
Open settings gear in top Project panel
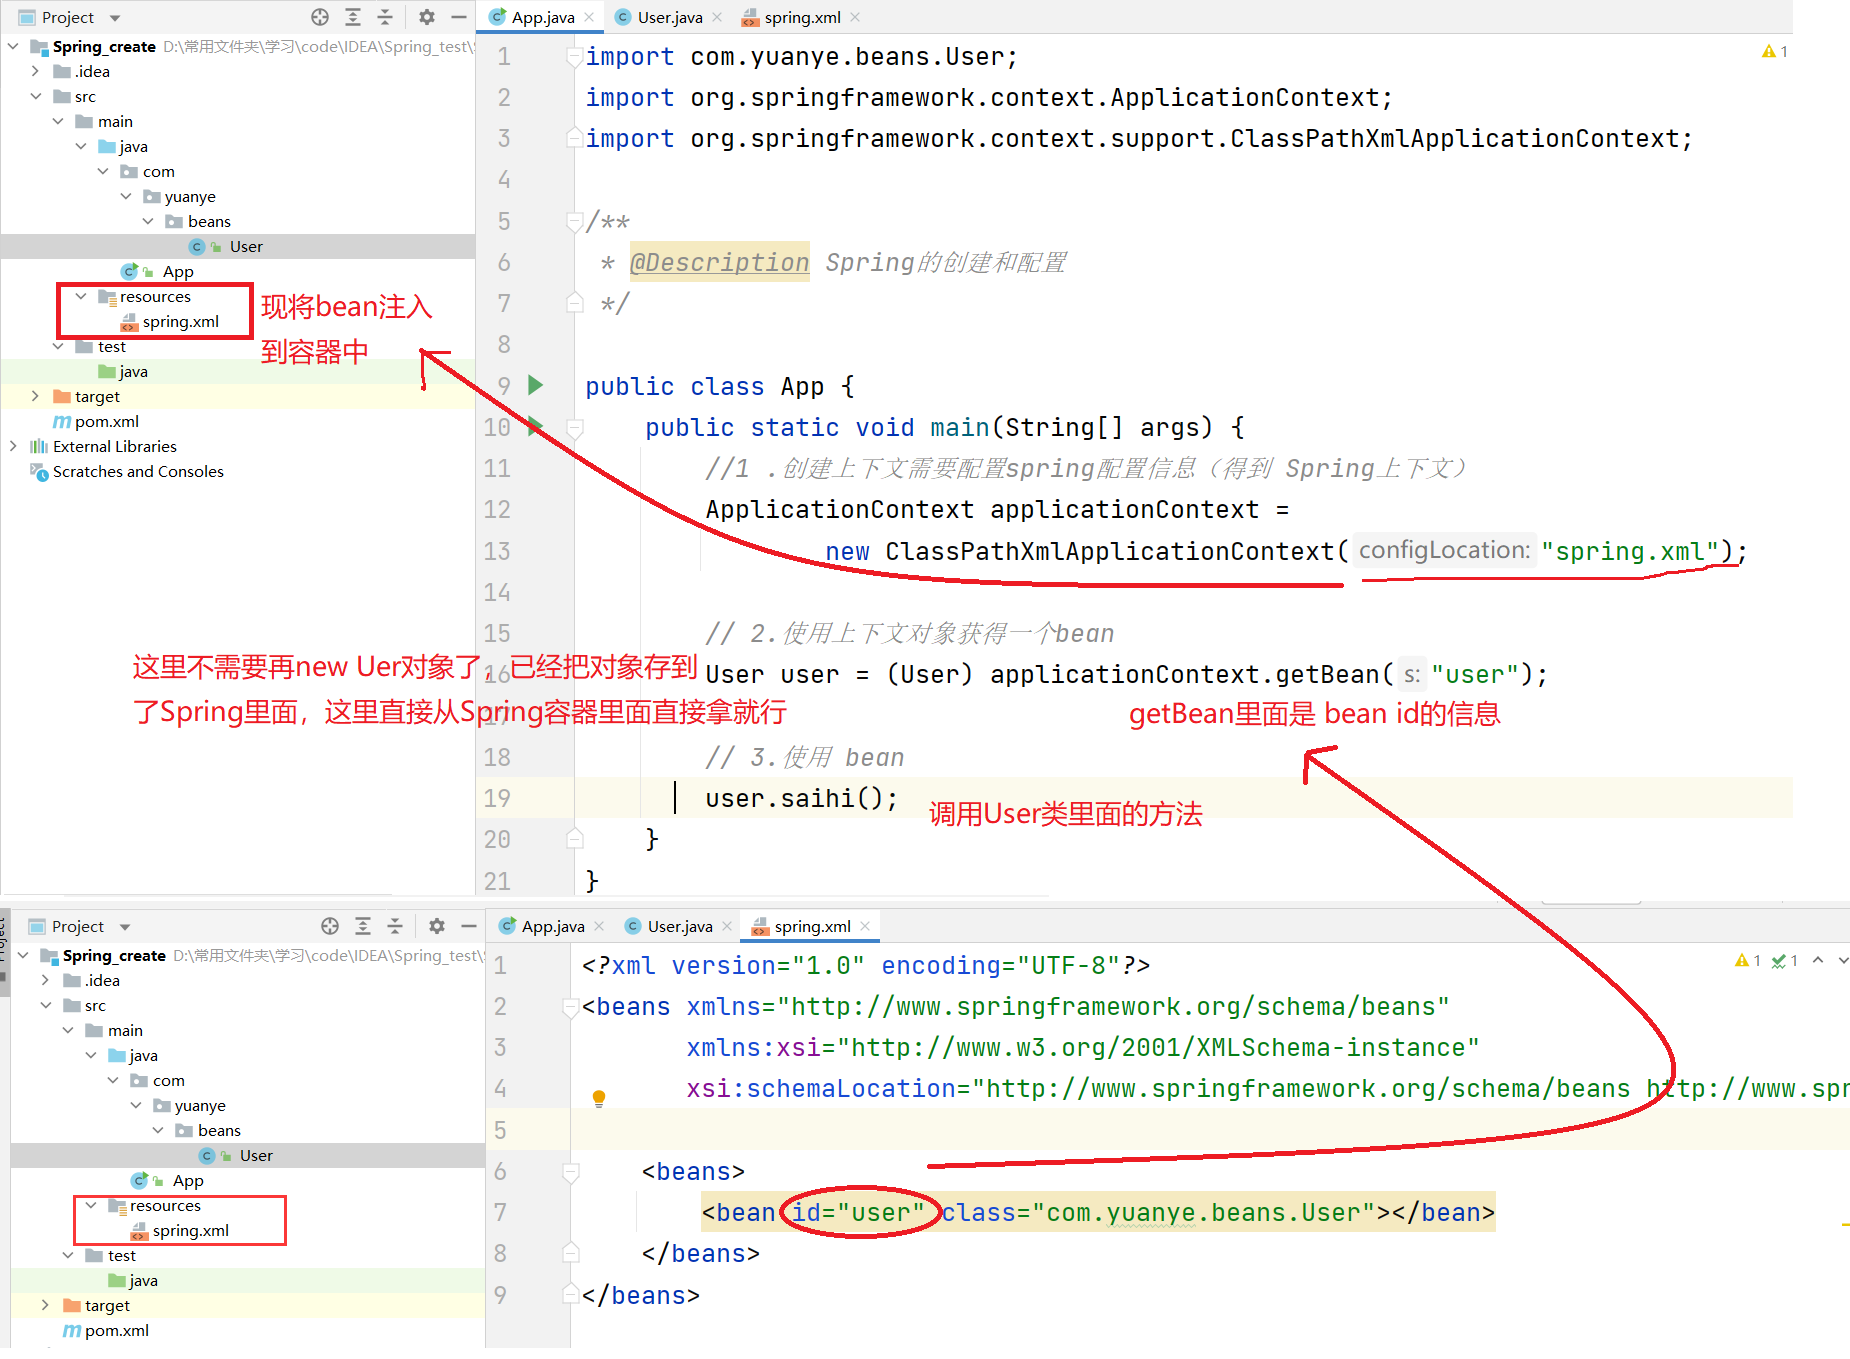427,17
